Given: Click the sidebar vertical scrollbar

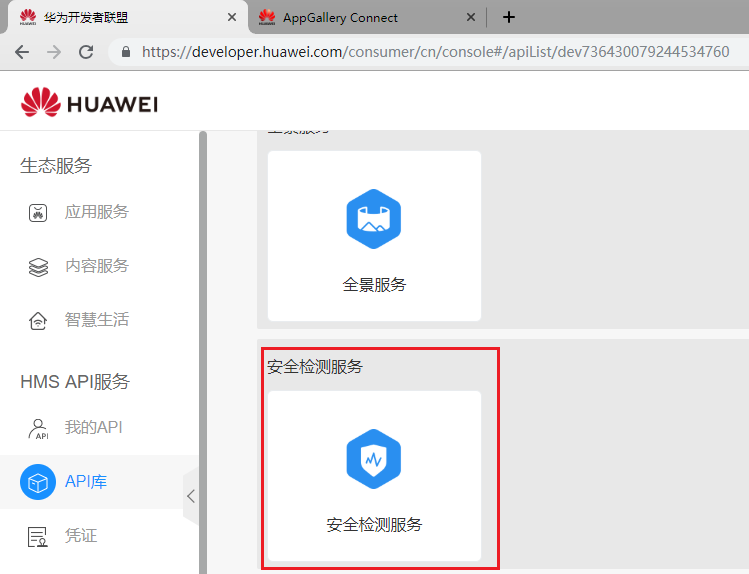Looking at the screenshot, I should coord(203,350).
